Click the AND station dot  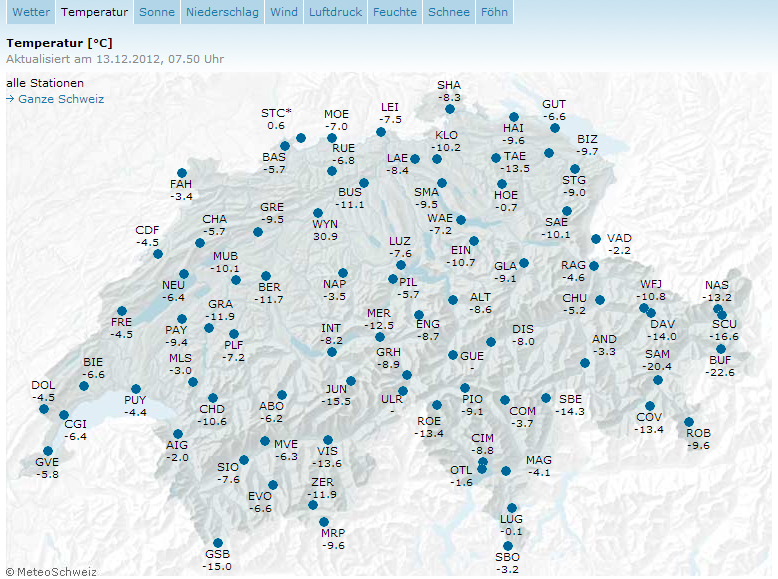pyautogui.click(x=585, y=363)
